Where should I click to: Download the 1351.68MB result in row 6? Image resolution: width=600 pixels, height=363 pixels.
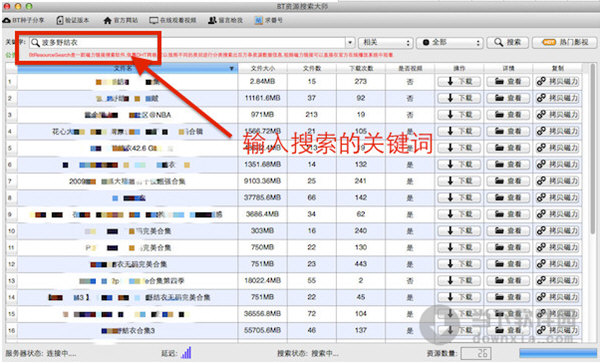459,164
